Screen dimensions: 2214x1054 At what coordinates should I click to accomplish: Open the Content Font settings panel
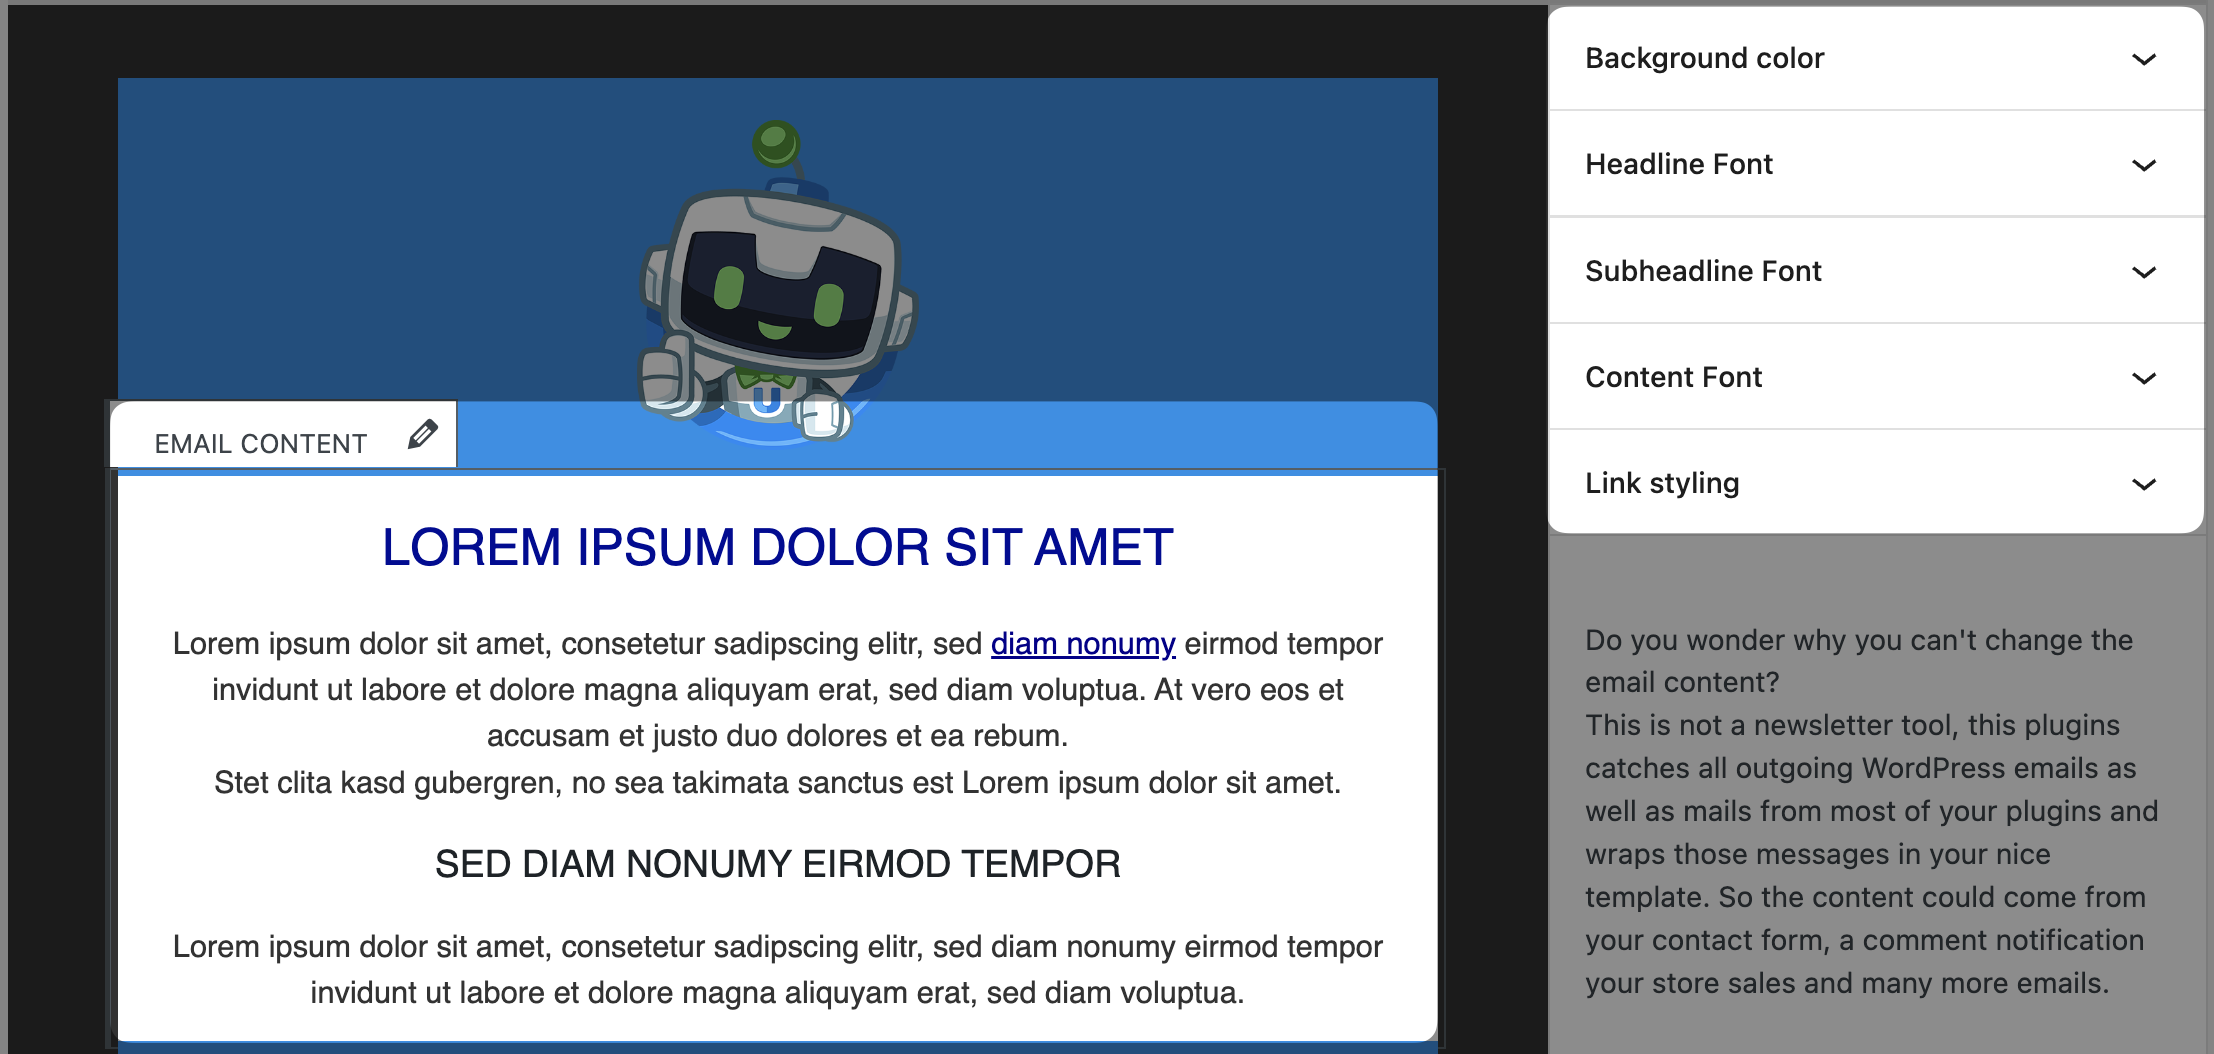coord(1673,378)
